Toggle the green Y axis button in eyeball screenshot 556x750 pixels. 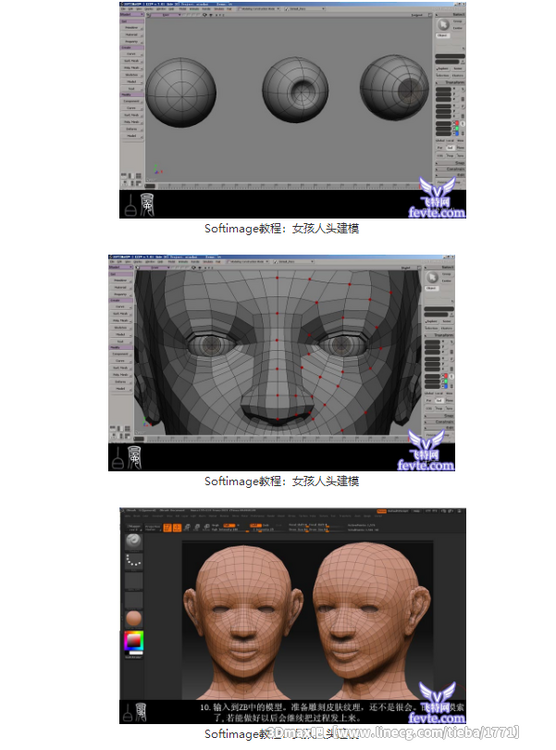(x=457, y=128)
